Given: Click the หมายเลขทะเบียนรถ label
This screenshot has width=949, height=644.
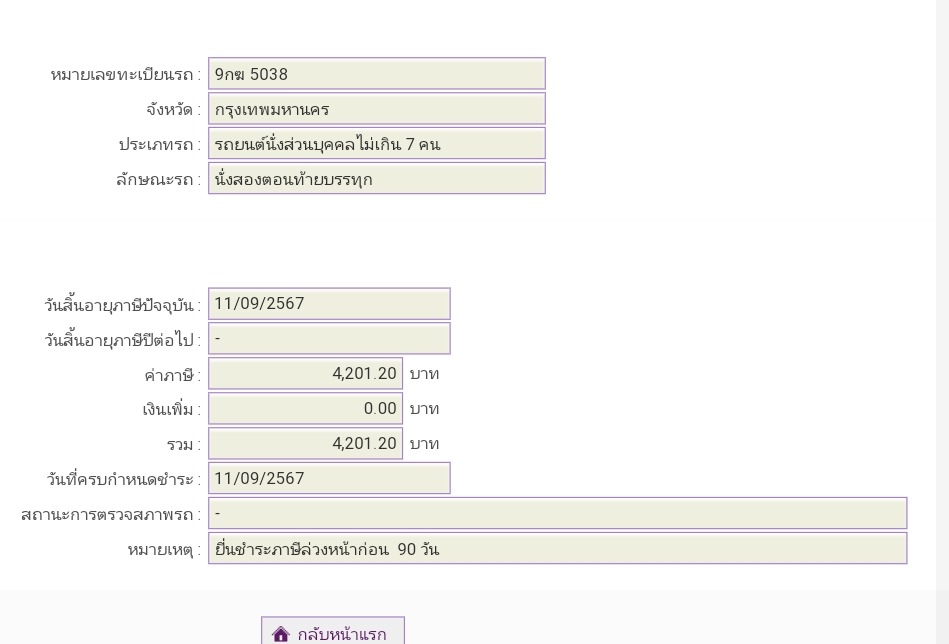Looking at the screenshot, I should (125, 74).
